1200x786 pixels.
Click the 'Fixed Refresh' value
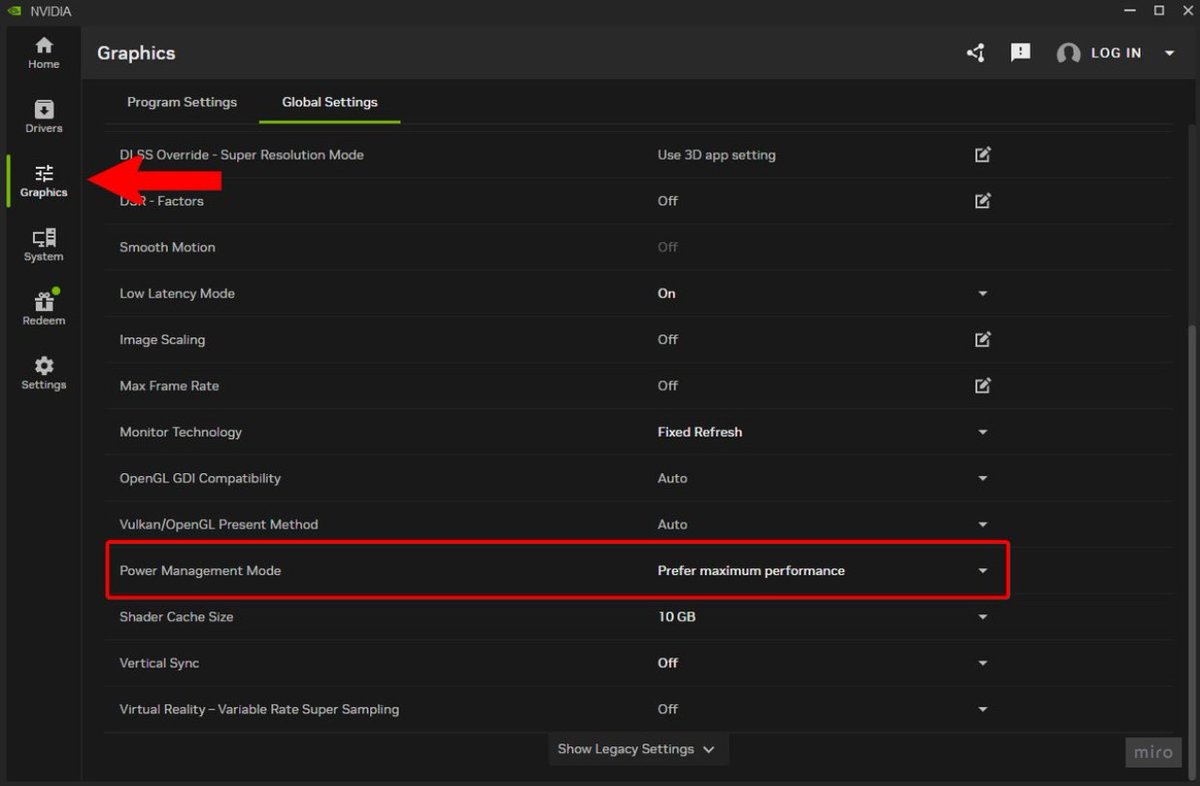700,432
